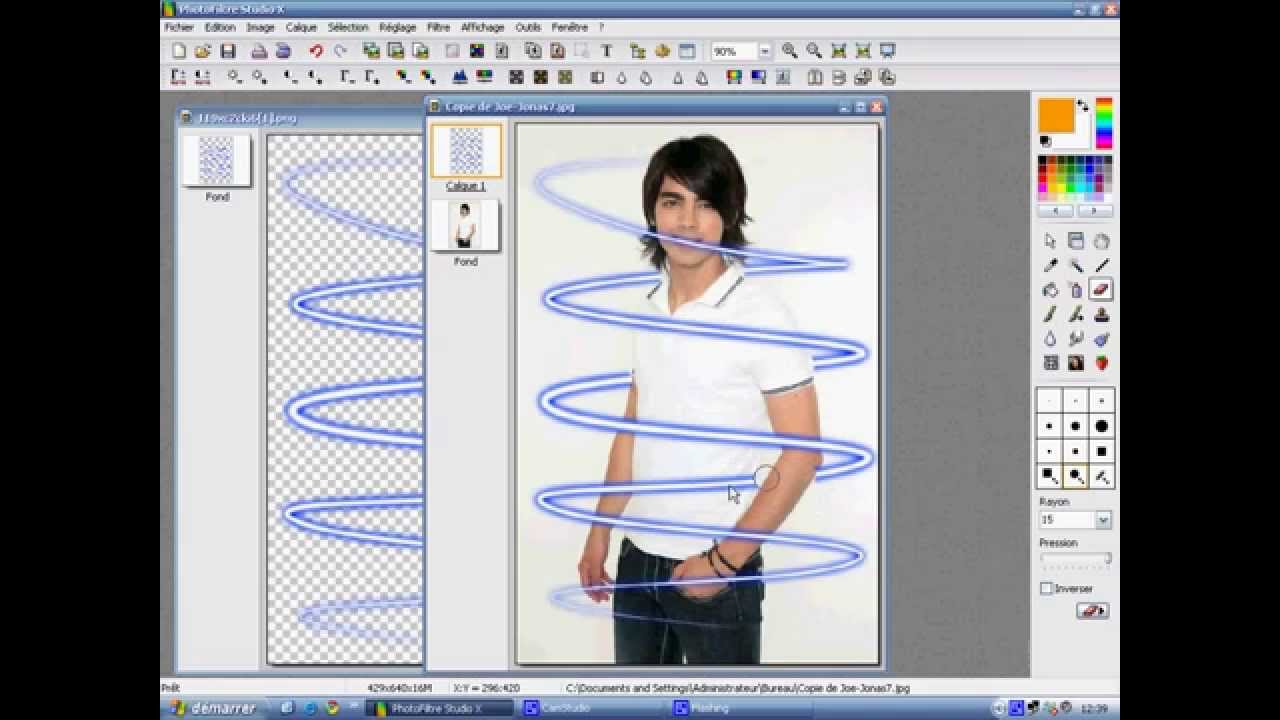Select Fond layer thumbnail in Joe-Jonas window

point(465,226)
